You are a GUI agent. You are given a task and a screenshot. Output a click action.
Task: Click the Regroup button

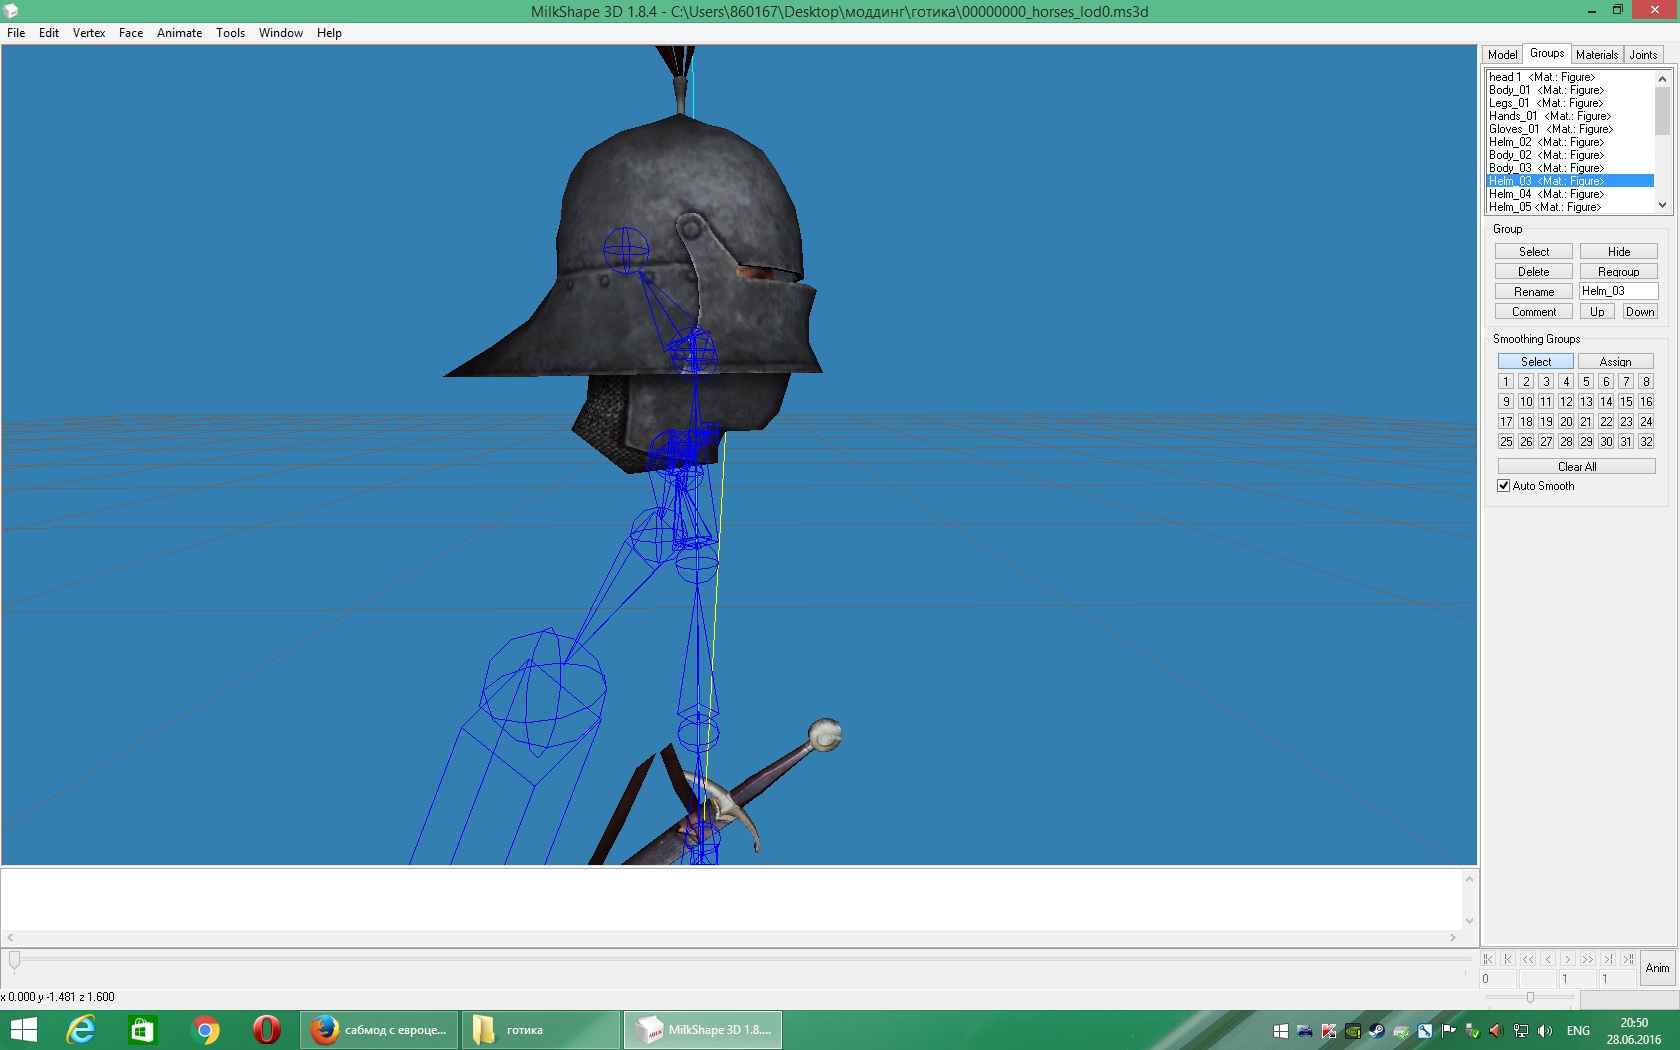tap(1619, 272)
